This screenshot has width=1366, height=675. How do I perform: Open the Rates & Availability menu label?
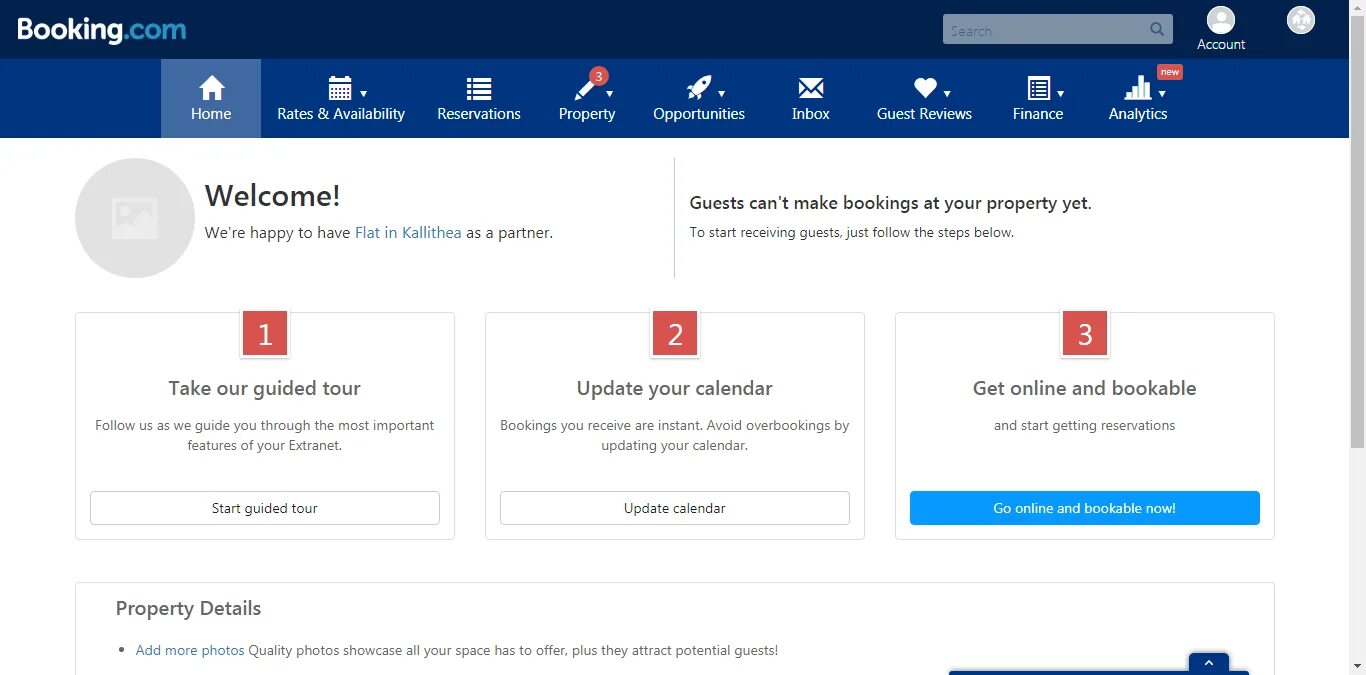(x=341, y=114)
